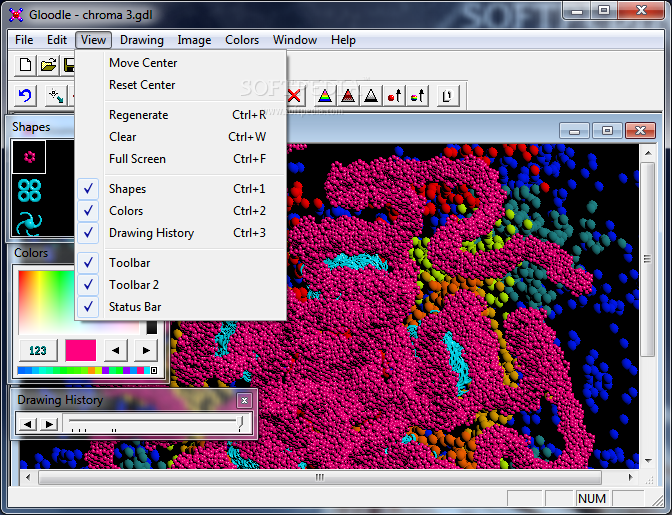Toggle Colors panel visibility in View menu
Viewport: 672px width, 515px height.
pyautogui.click(x=180, y=211)
